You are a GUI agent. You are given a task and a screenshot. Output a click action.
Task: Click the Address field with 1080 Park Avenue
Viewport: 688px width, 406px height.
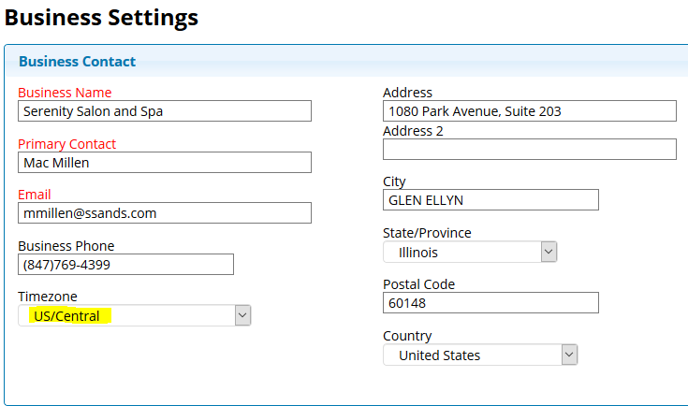click(530, 111)
